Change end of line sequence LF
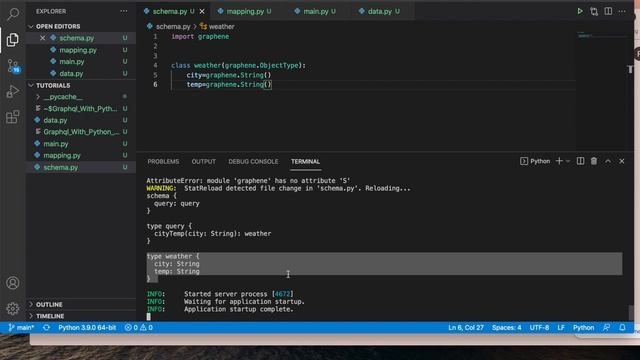This screenshot has height=360, width=640. (x=561, y=328)
